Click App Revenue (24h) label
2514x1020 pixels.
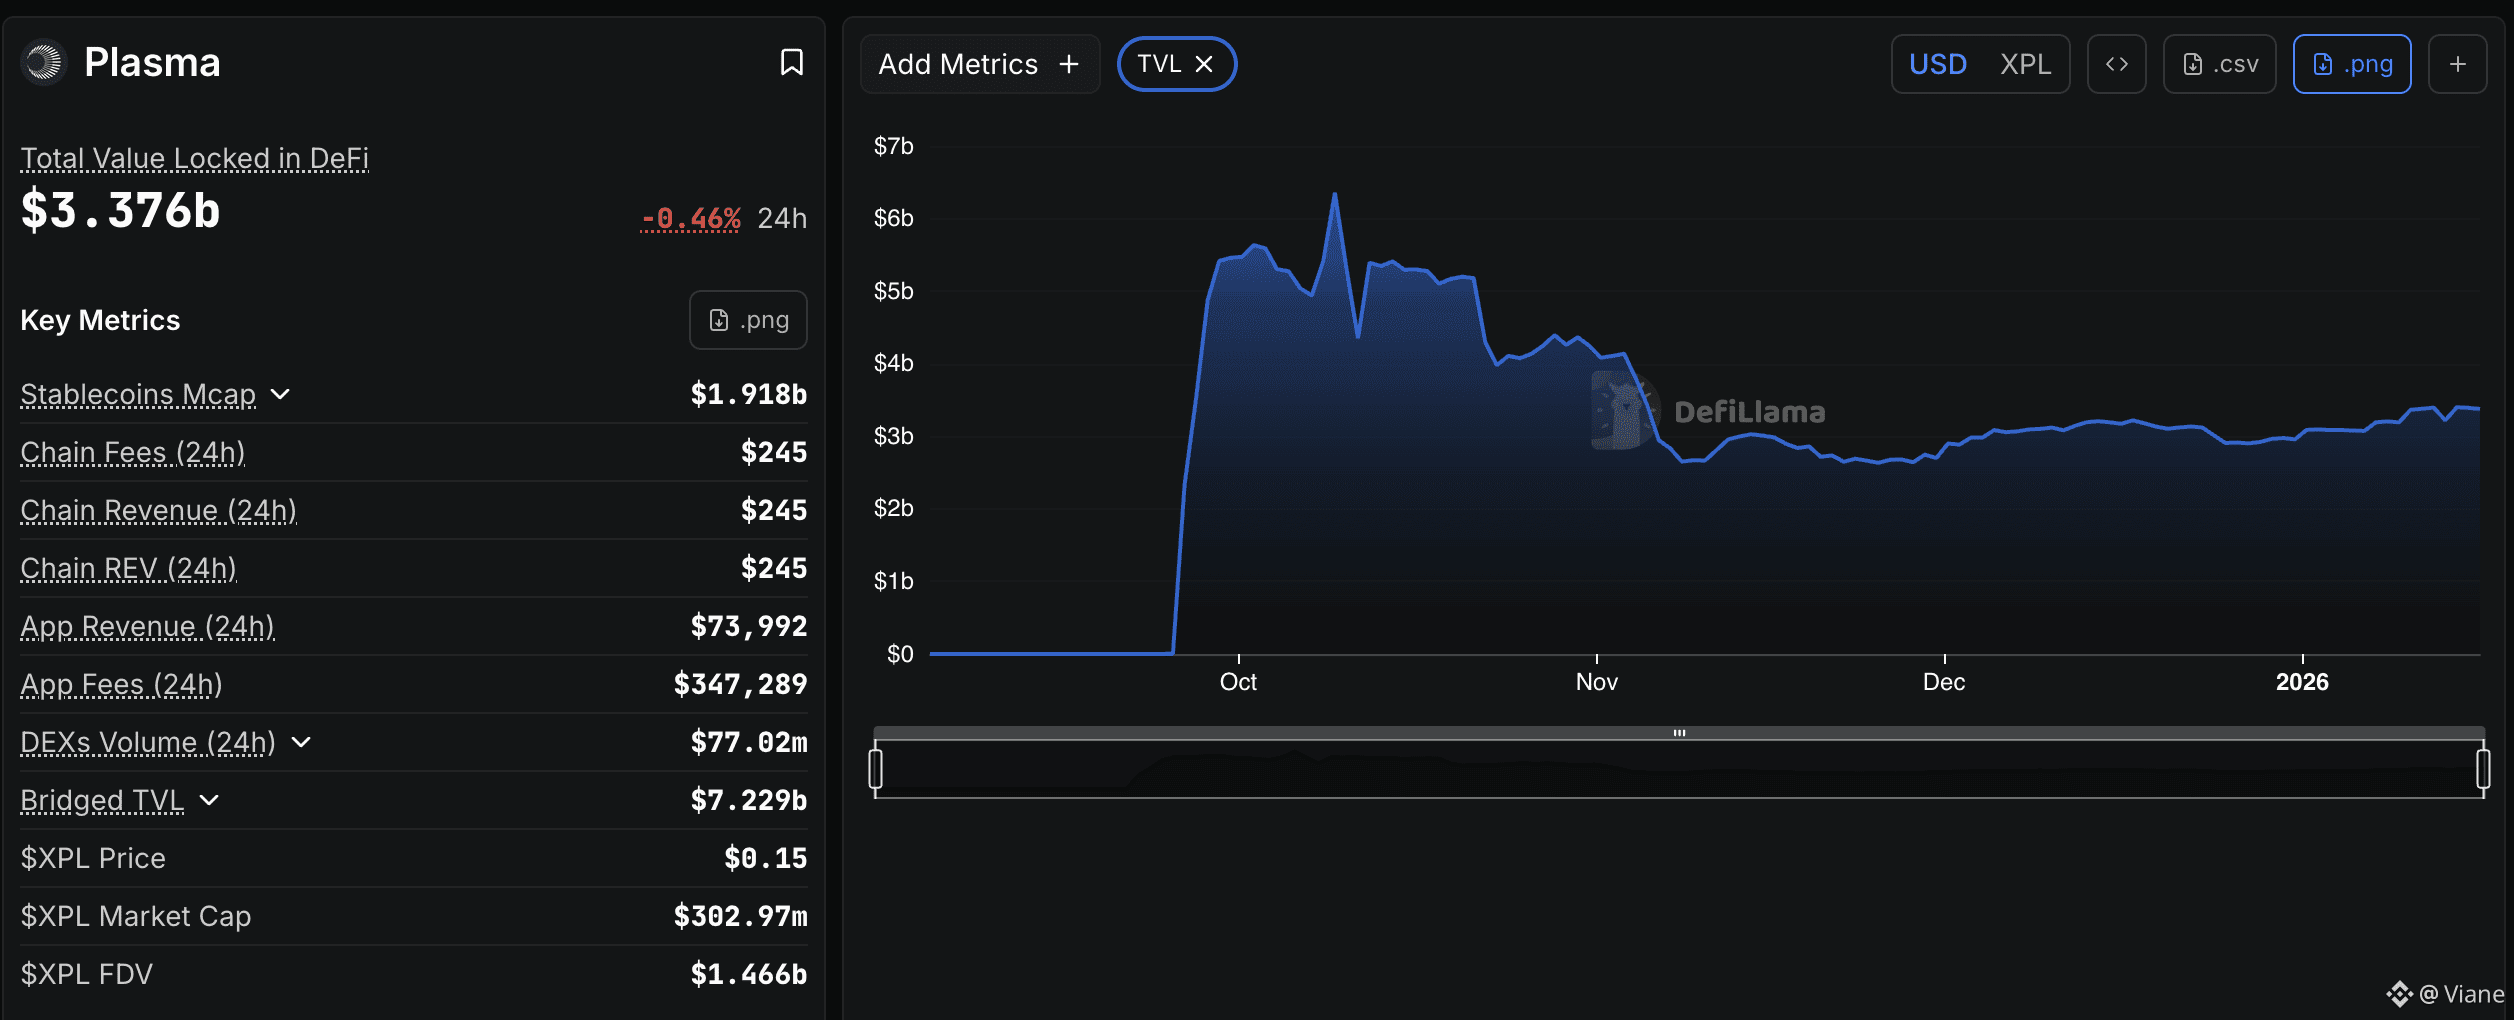coord(148,626)
